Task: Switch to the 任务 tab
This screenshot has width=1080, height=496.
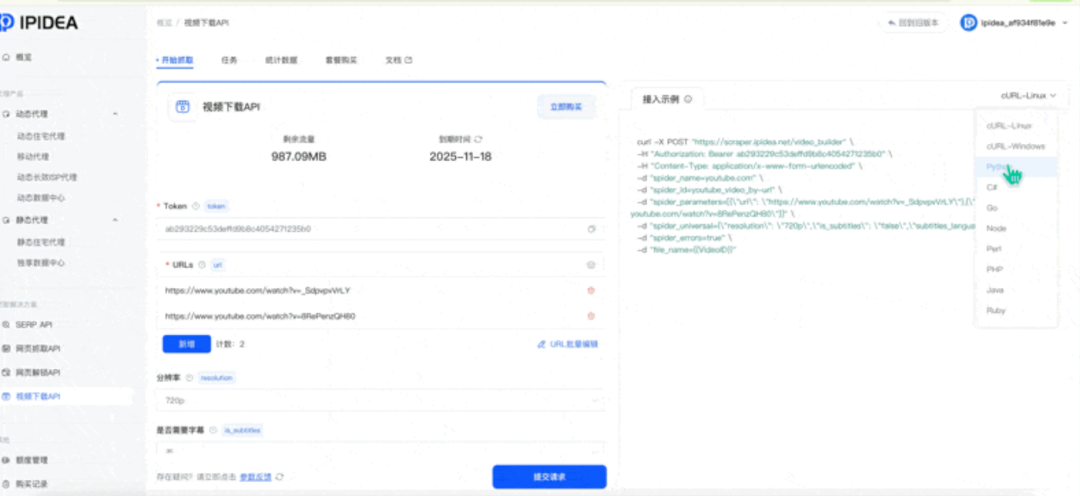Action: pyautogui.click(x=229, y=61)
